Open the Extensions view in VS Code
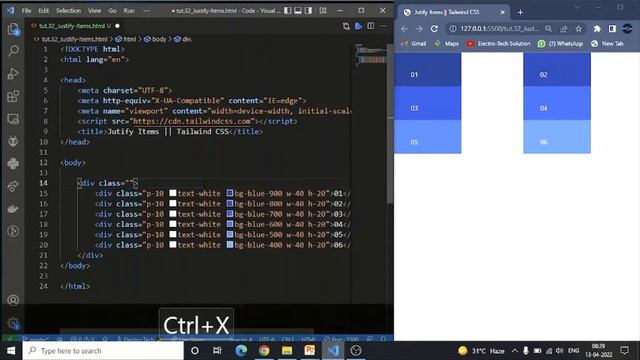Screen dimensions: 640x360 (x=13, y=96)
